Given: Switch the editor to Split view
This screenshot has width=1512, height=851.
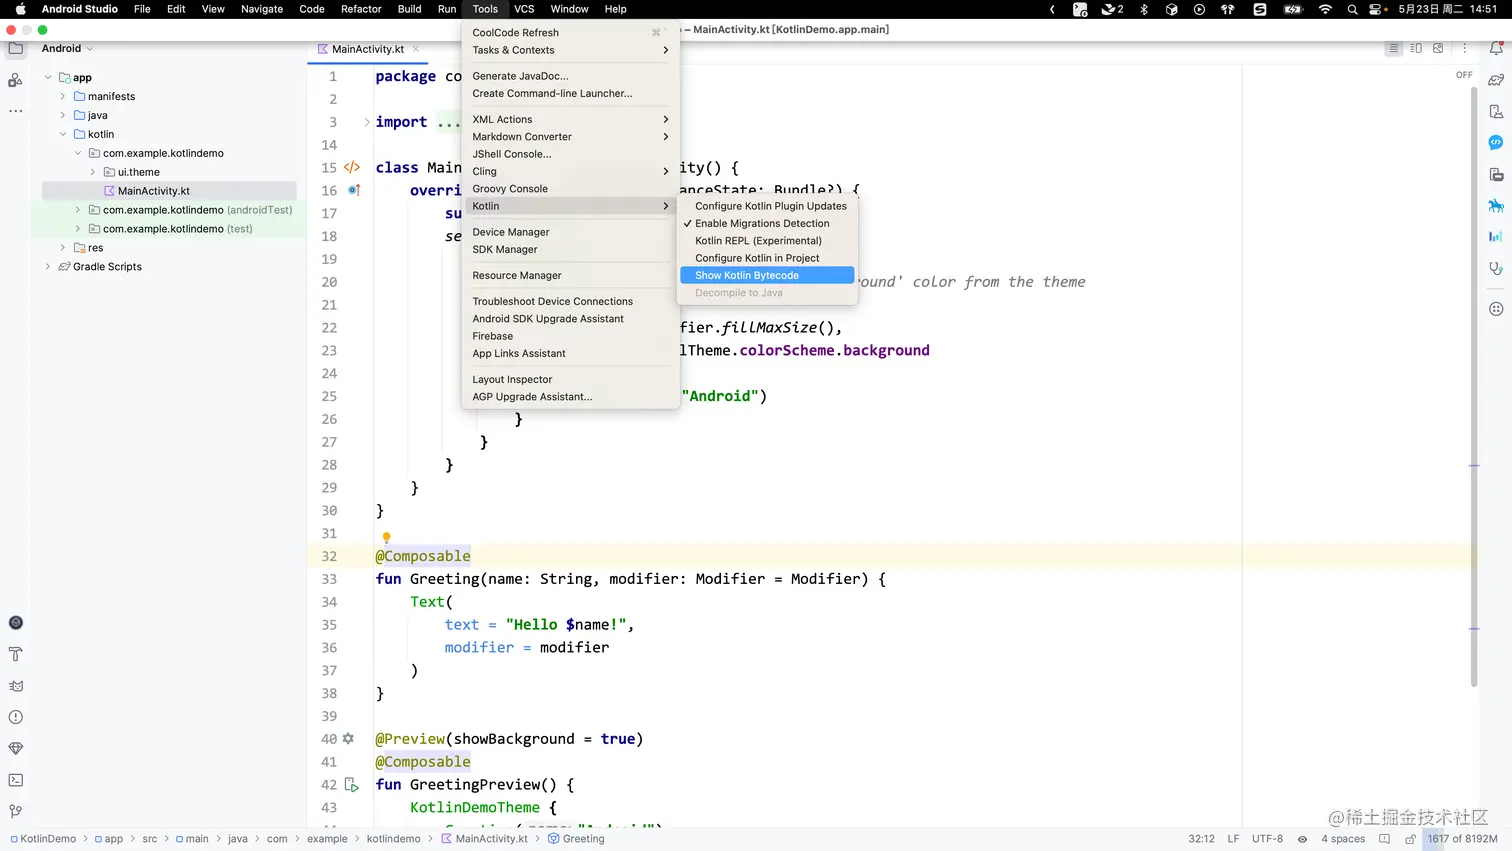Looking at the screenshot, I should coord(1416,48).
